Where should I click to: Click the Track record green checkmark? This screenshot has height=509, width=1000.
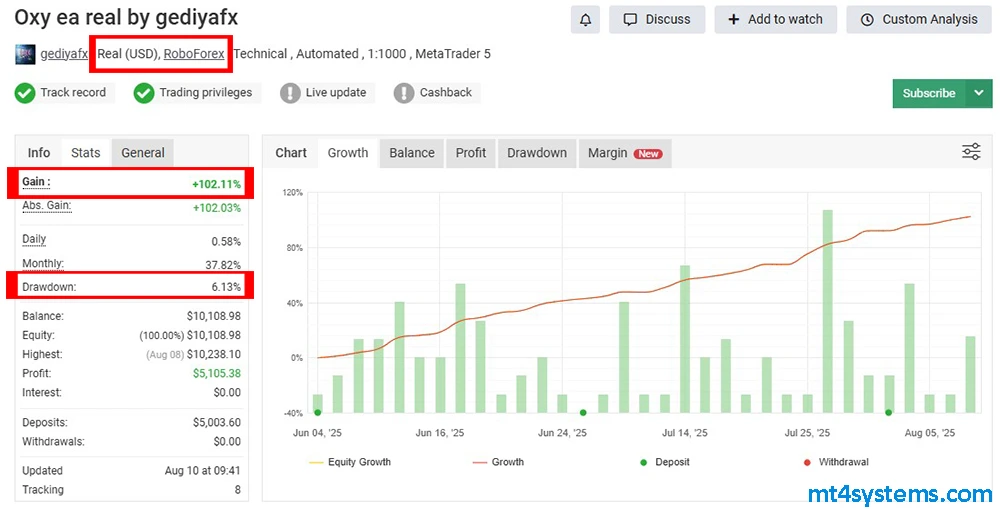pyautogui.click(x=25, y=93)
